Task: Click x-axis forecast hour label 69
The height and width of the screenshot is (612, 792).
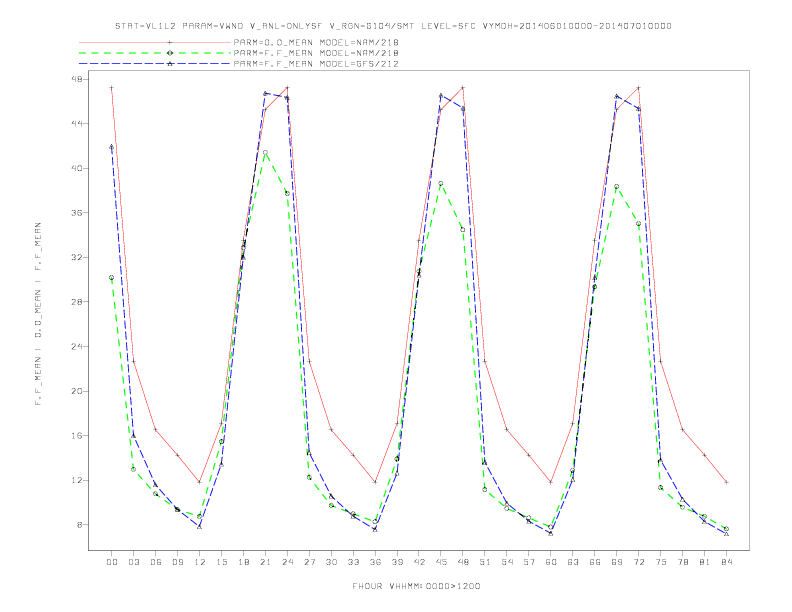Action: tap(617, 562)
